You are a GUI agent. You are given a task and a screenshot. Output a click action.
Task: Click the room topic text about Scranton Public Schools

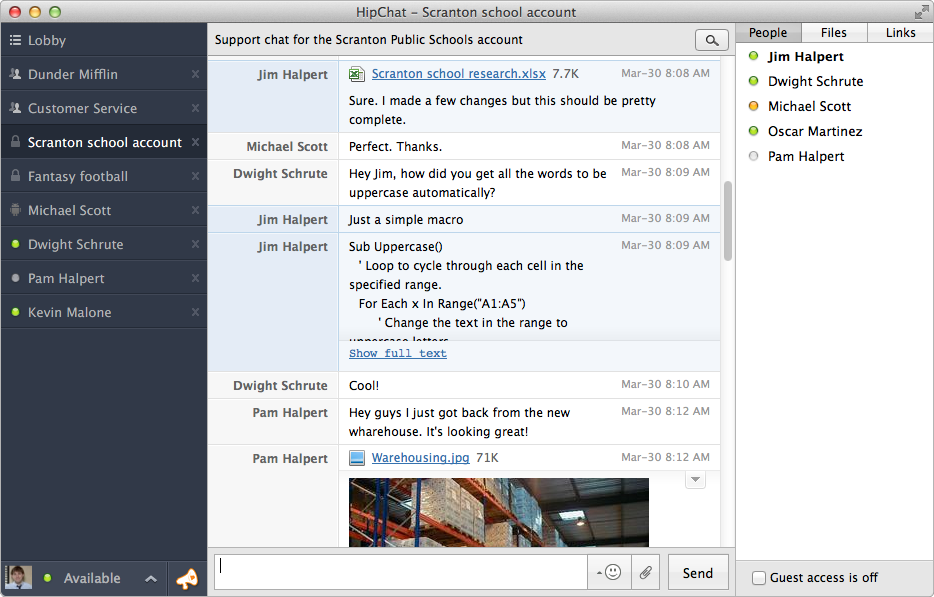click(x=368, y=40)
